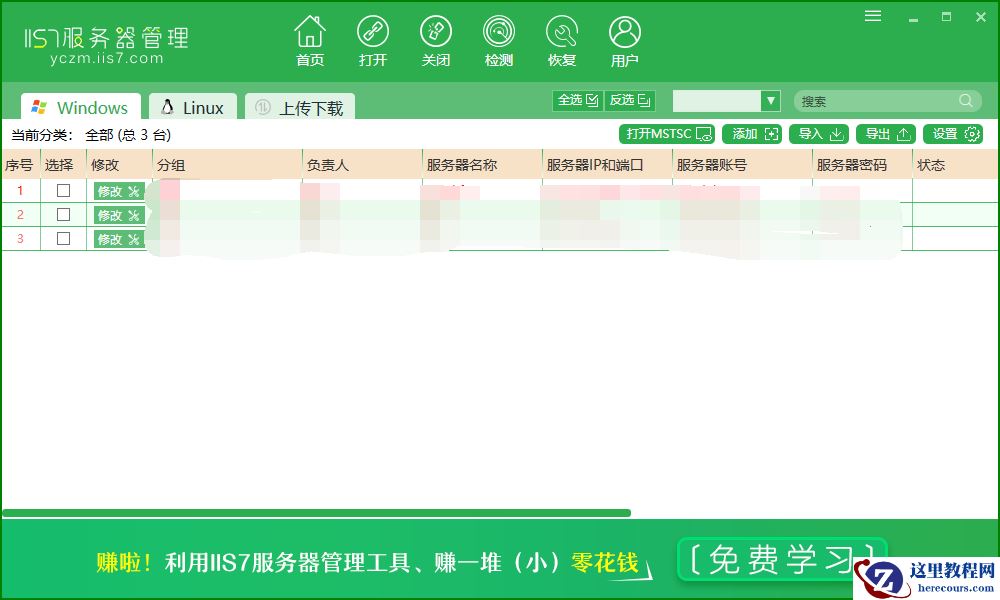1000x600 pixels.
Task: Click 全选 to select all servers
Action: tap(577, 100)
